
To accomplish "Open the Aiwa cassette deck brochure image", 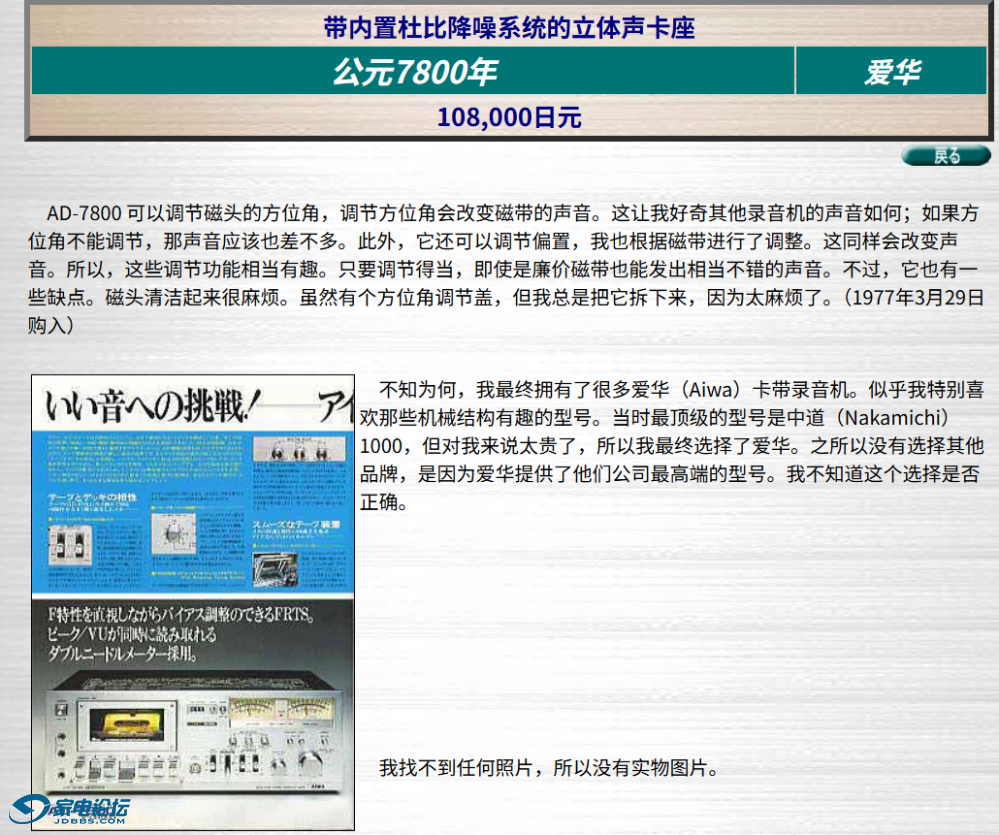I will [193, 603].
